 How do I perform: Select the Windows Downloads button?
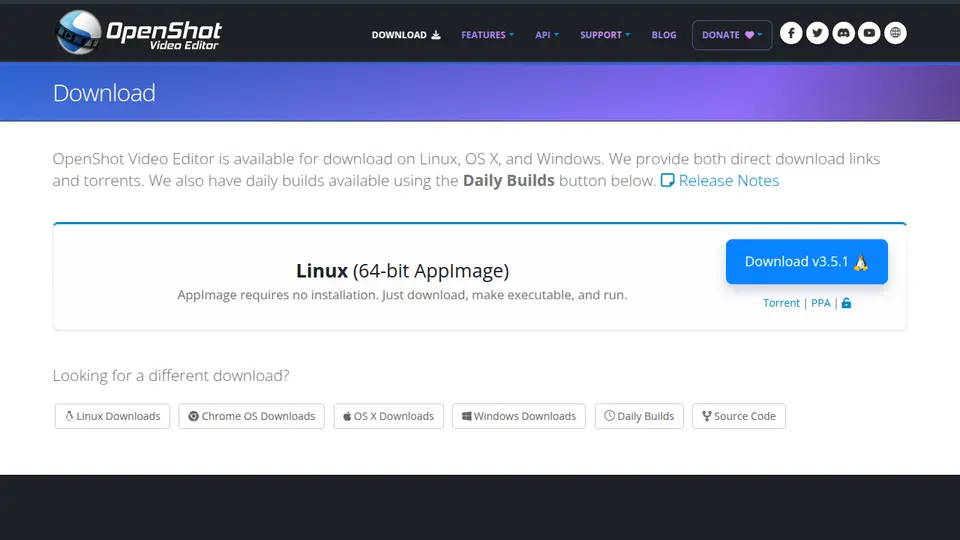click(x=519, y=416)
